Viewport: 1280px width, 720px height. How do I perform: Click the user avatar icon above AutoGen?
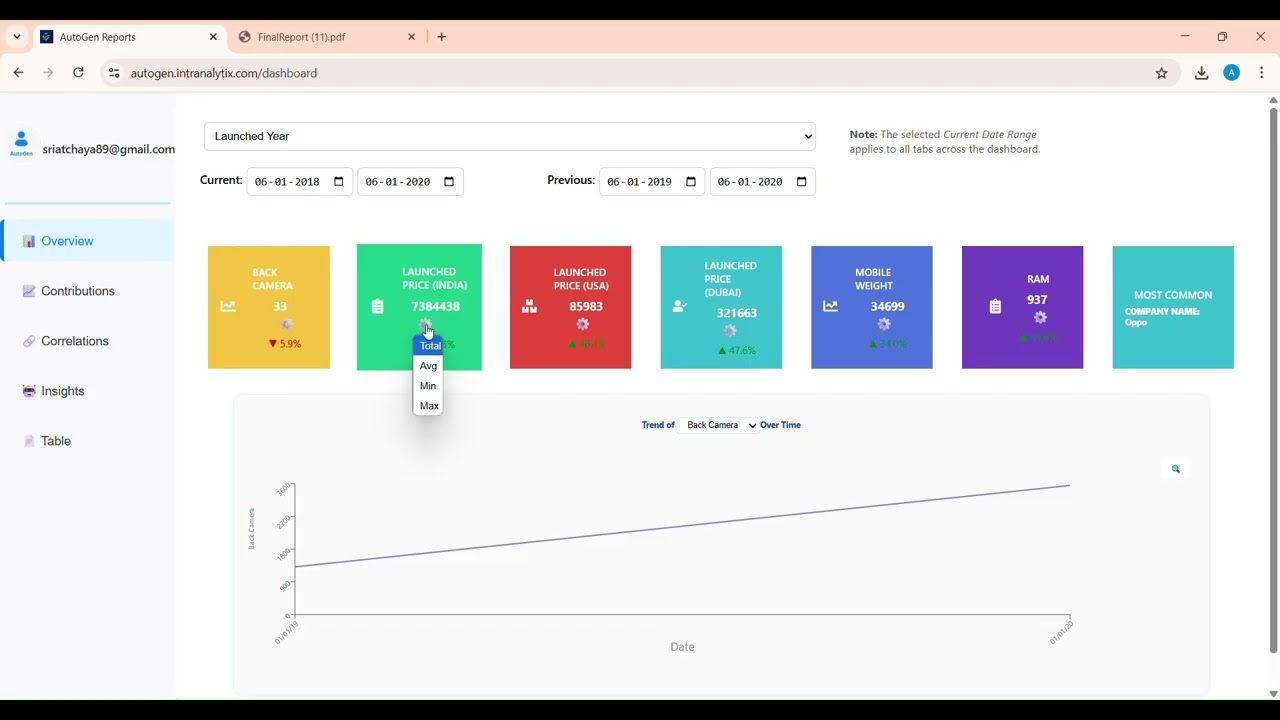pos(21,141)
